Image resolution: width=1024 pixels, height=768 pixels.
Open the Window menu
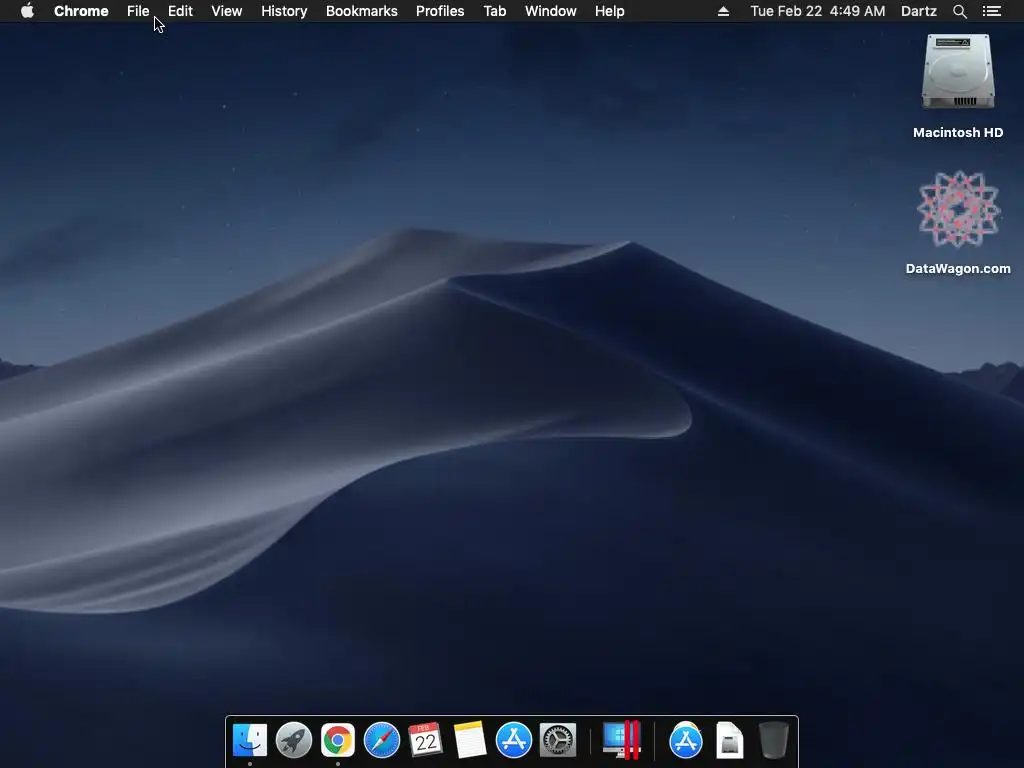point(551,11)
